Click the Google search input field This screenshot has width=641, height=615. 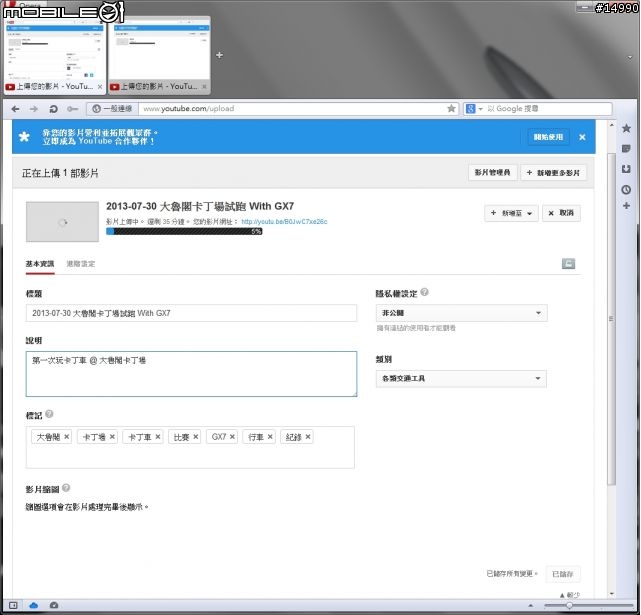[548, 109]
